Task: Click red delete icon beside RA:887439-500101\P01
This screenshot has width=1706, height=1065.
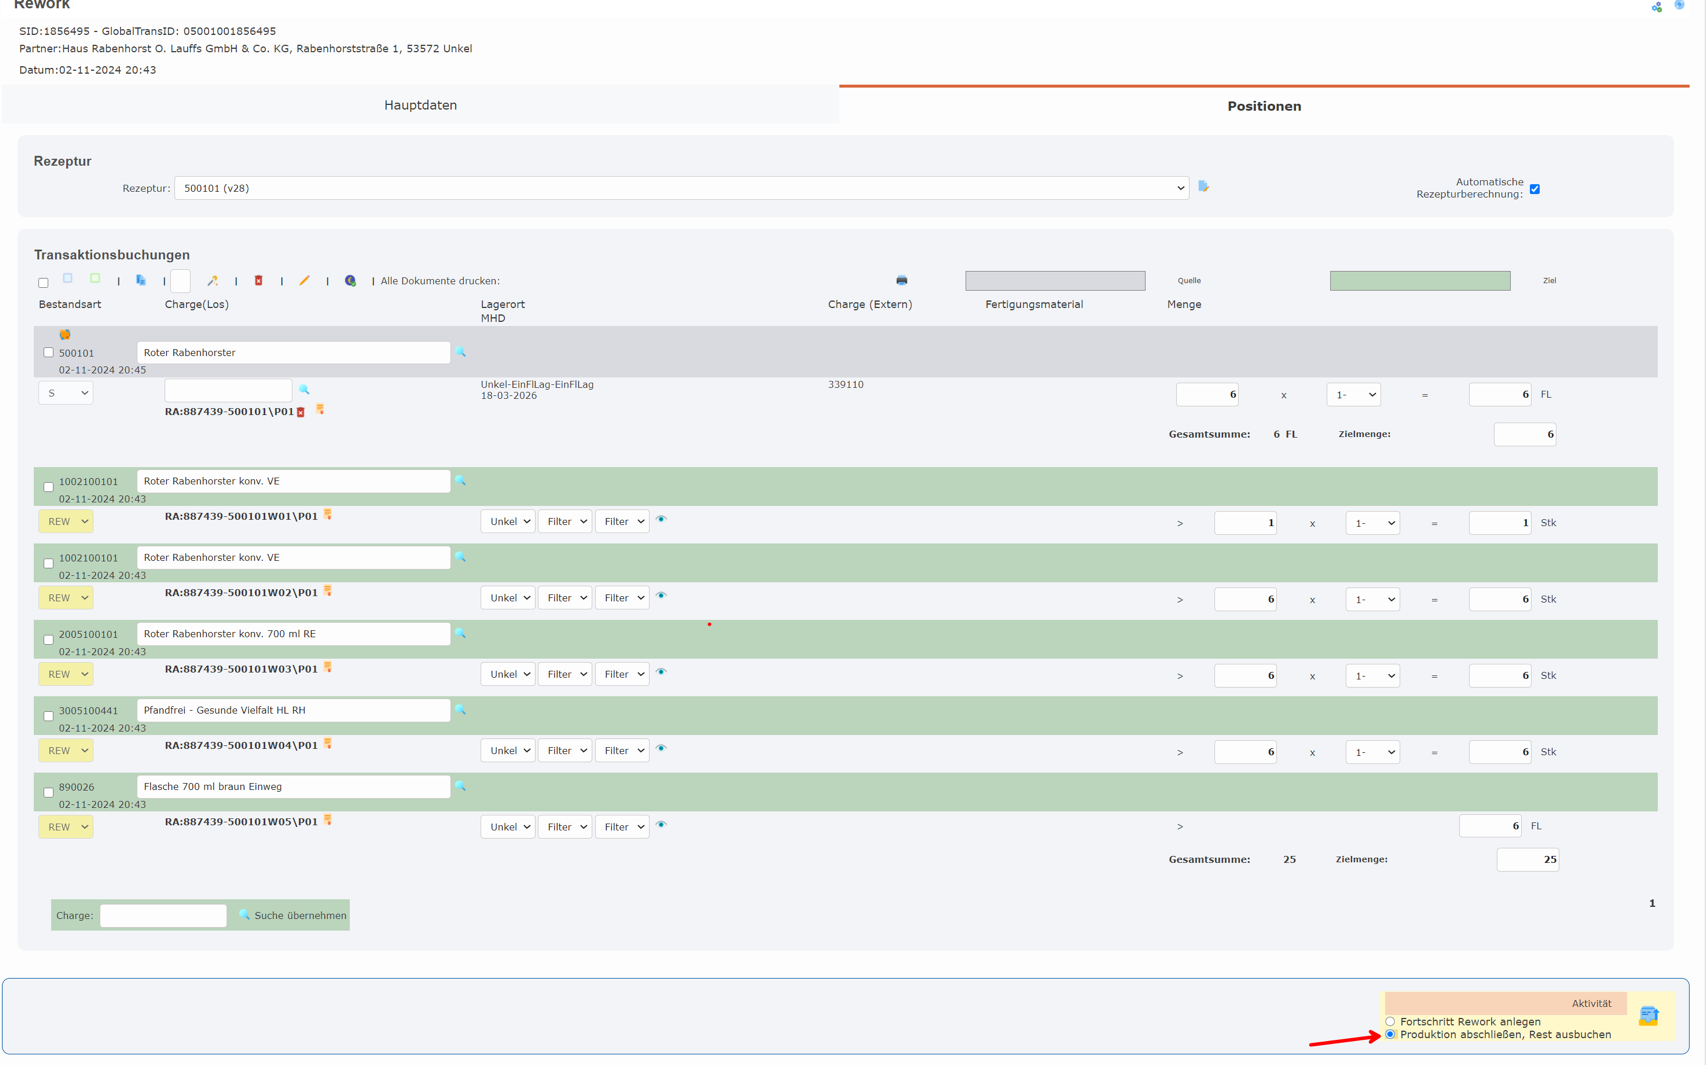Action: click(301, 412)
